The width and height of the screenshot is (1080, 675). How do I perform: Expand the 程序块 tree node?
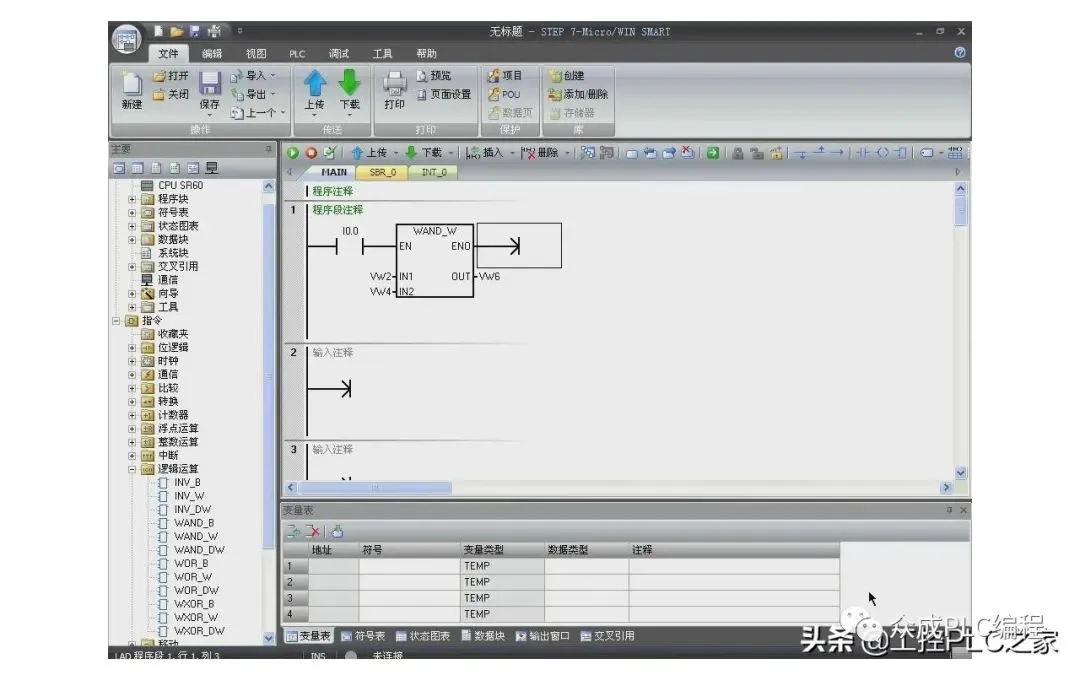pos(132,199)
